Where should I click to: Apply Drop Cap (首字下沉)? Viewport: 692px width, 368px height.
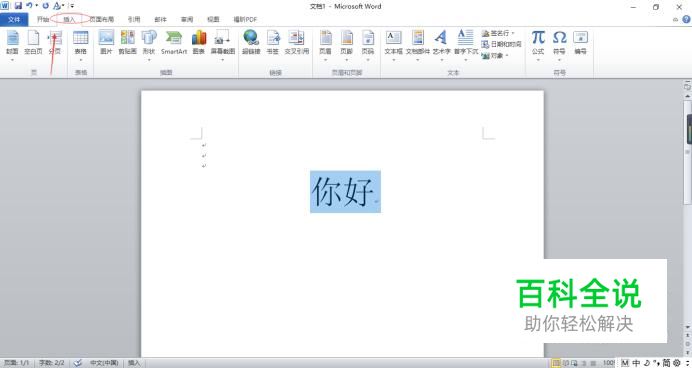[x=466, y=43]
